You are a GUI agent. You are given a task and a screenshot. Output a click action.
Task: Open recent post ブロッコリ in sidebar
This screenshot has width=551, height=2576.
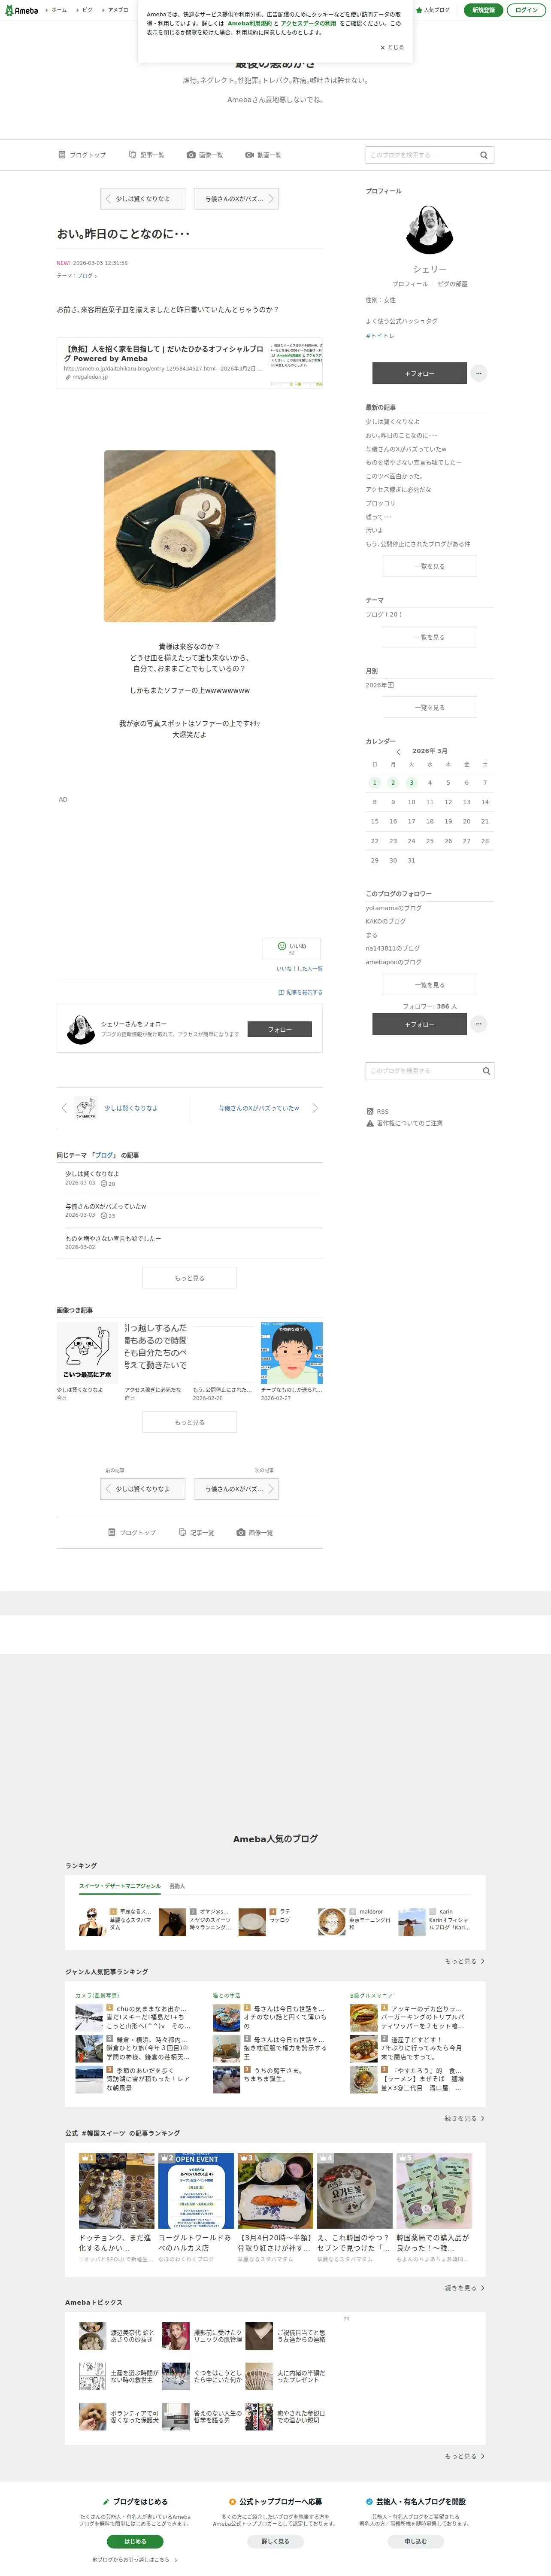click(380, 503)
